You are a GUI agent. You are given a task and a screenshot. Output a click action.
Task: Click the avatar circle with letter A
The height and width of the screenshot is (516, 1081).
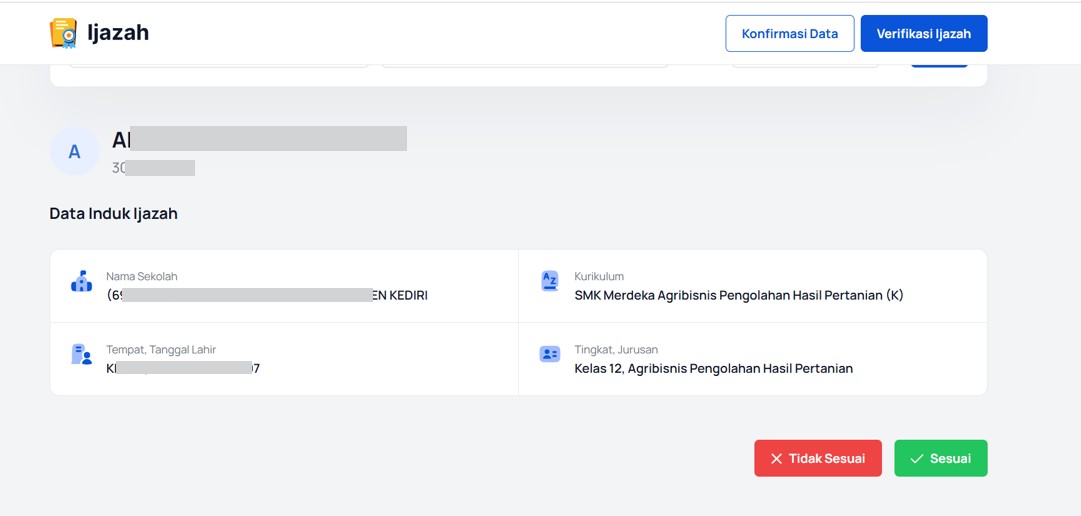coord(74,151)
